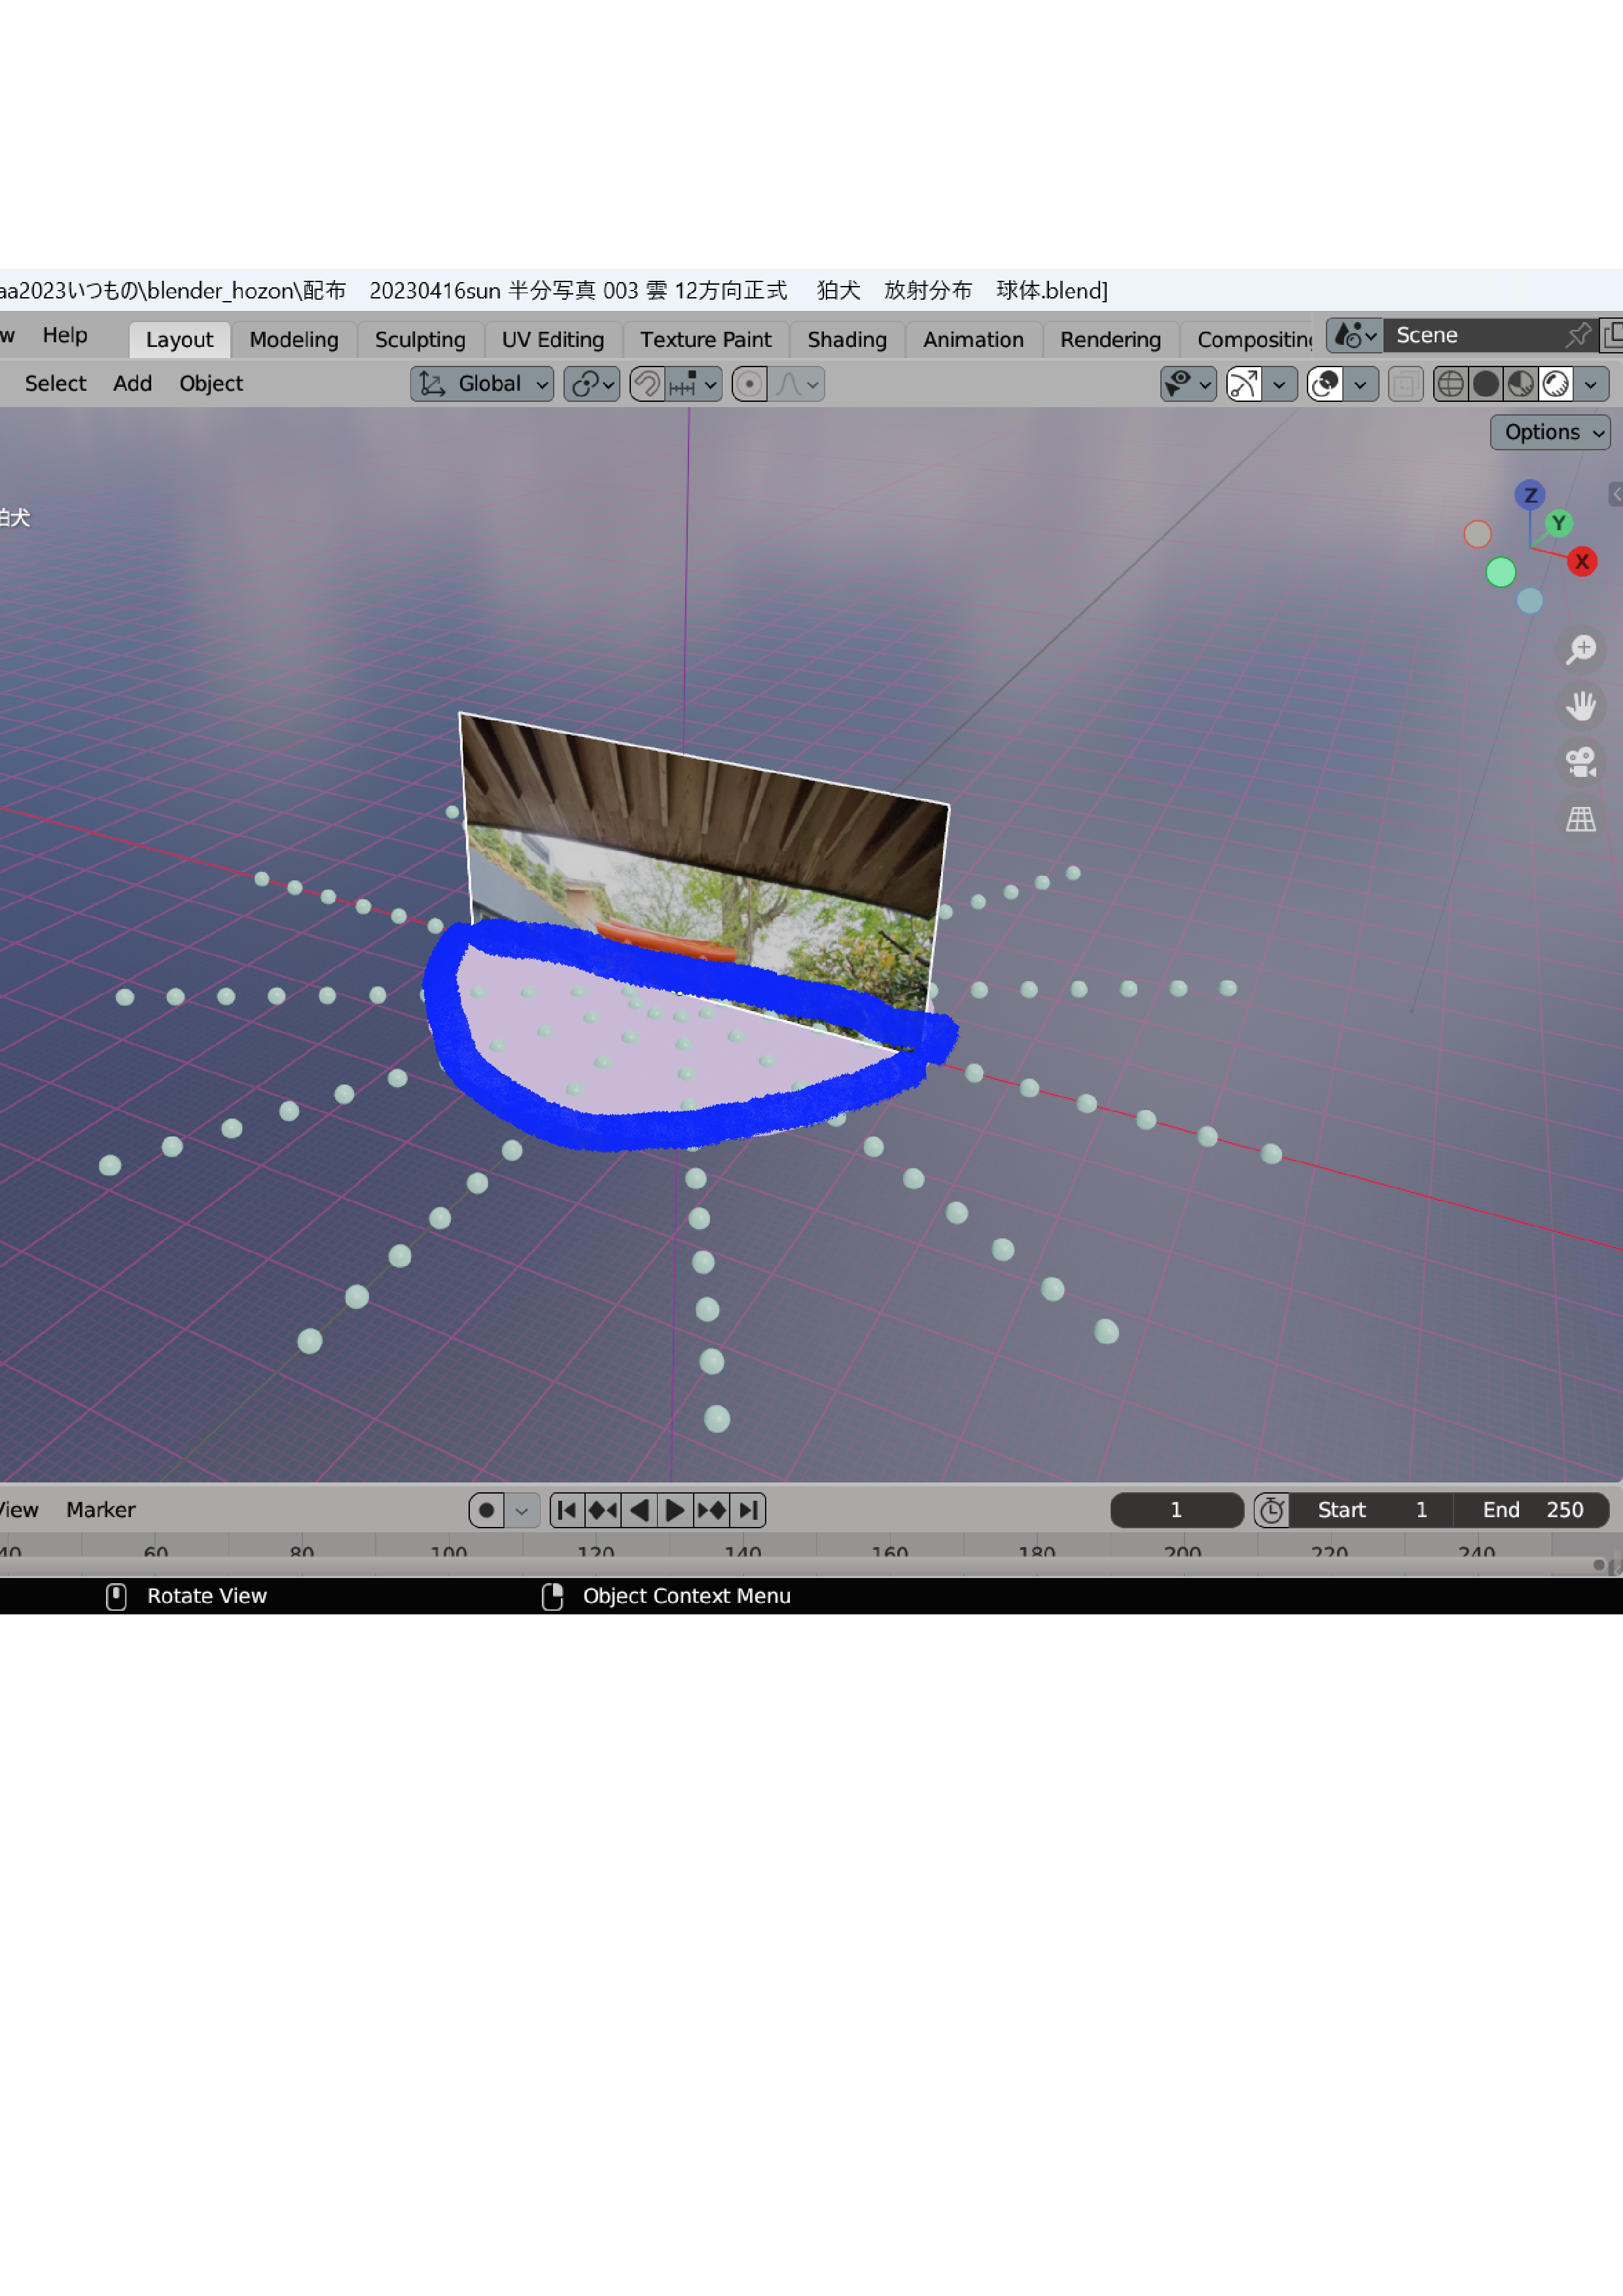
Task: Open the Add menu
Action: click(x=132, y=384)
